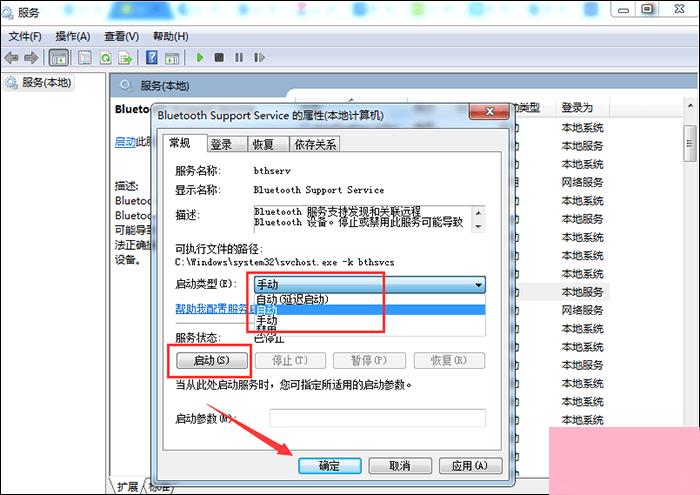Viewport: 700px width, 495px height.
Task: Click the 启动 link in the left description pane
Action: [x=125, y=142]
